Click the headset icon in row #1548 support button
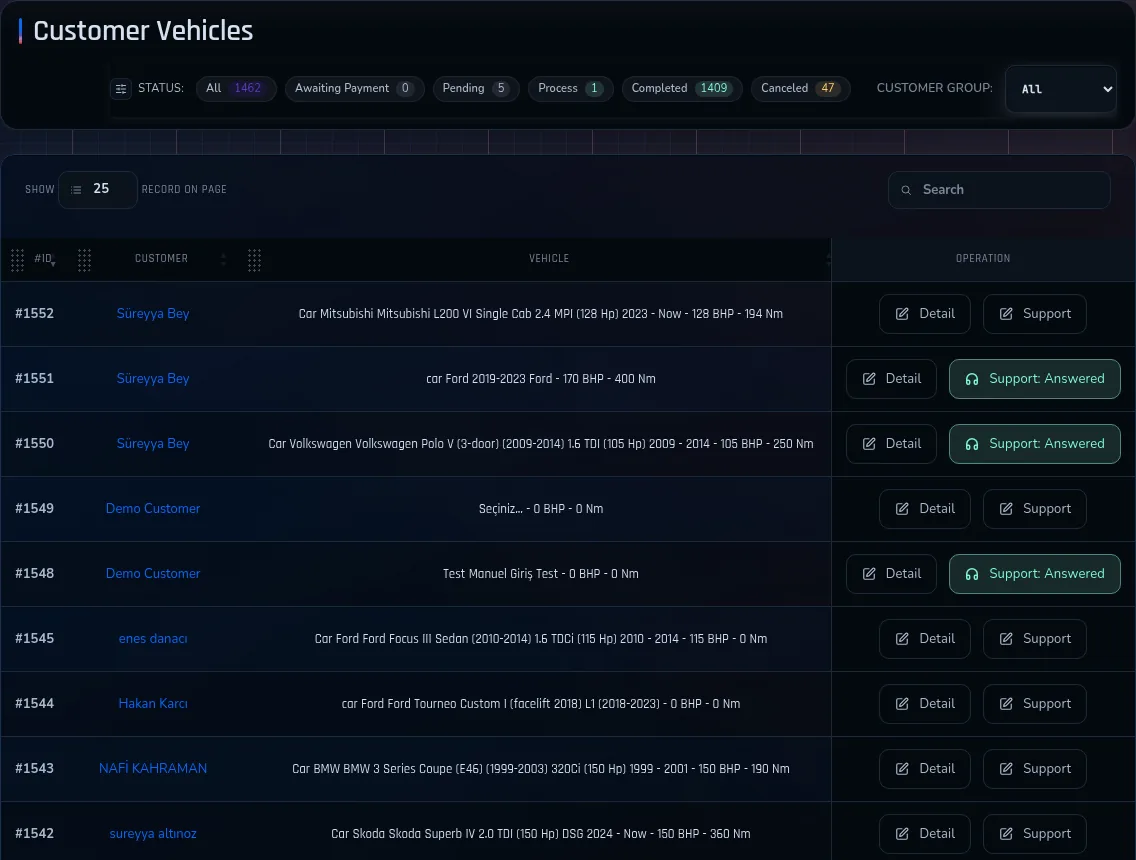1136x860 pixels. [972, 574]
